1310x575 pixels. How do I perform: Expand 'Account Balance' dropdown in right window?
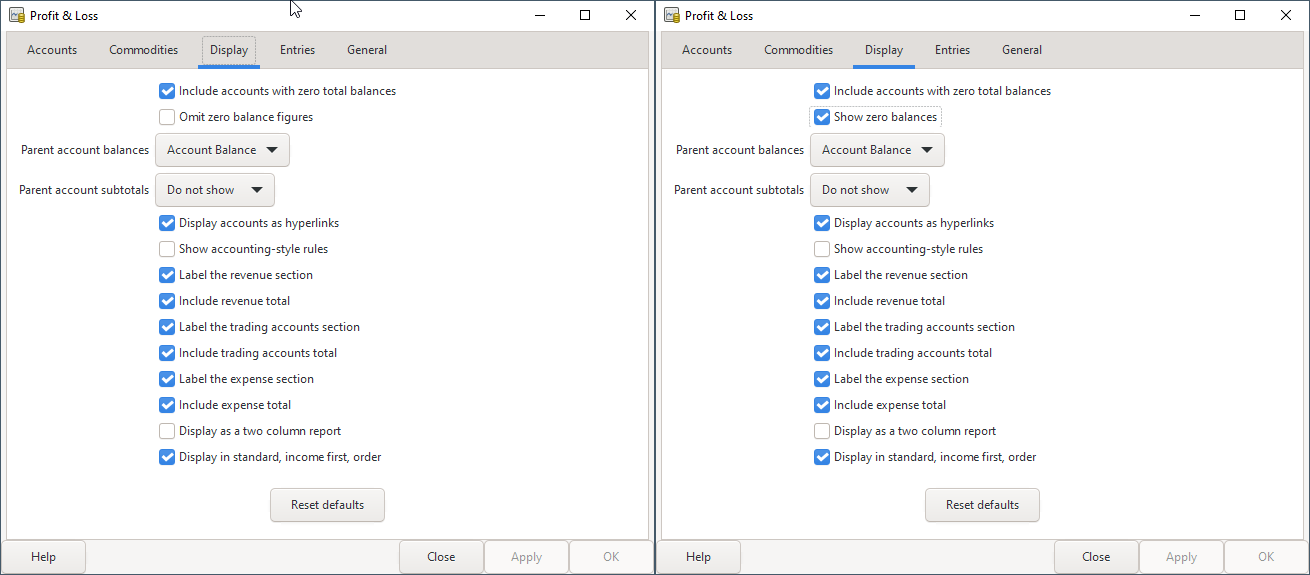coord(877,150)
